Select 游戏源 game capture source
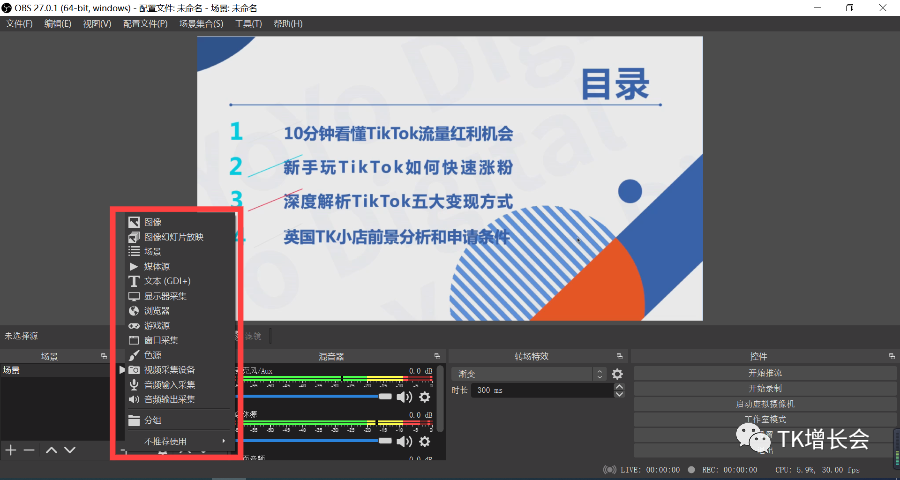This screenshot has height=480, width=900. tap(179, 326)
